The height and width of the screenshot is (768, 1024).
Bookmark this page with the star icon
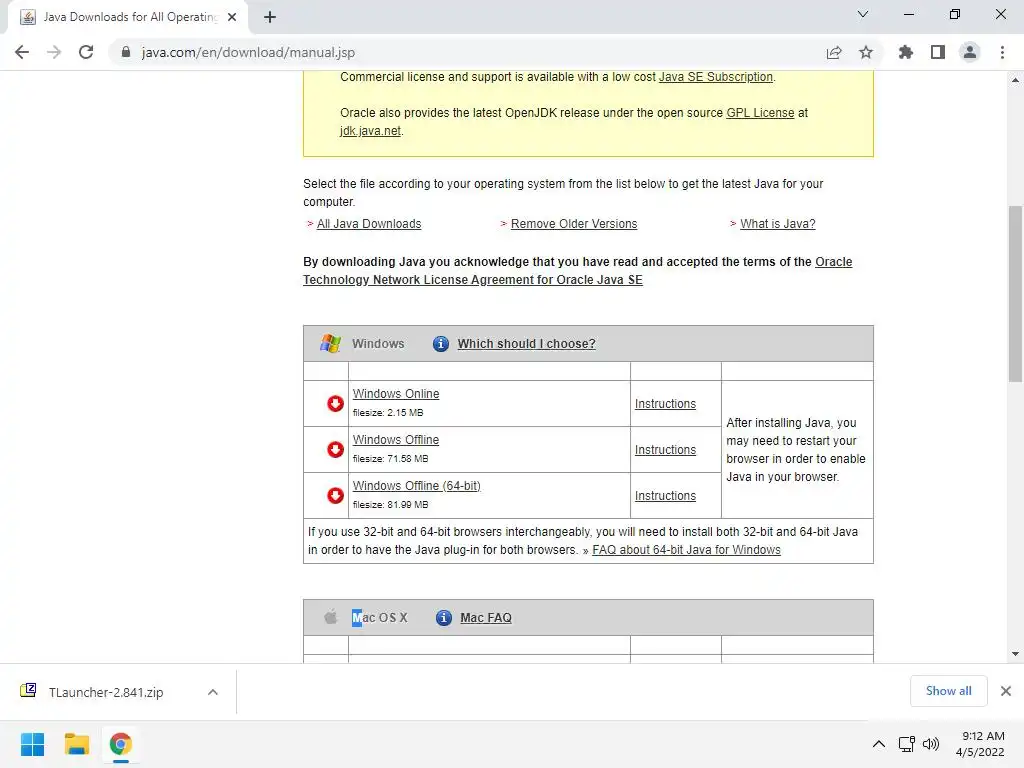(x=866, y=52)
